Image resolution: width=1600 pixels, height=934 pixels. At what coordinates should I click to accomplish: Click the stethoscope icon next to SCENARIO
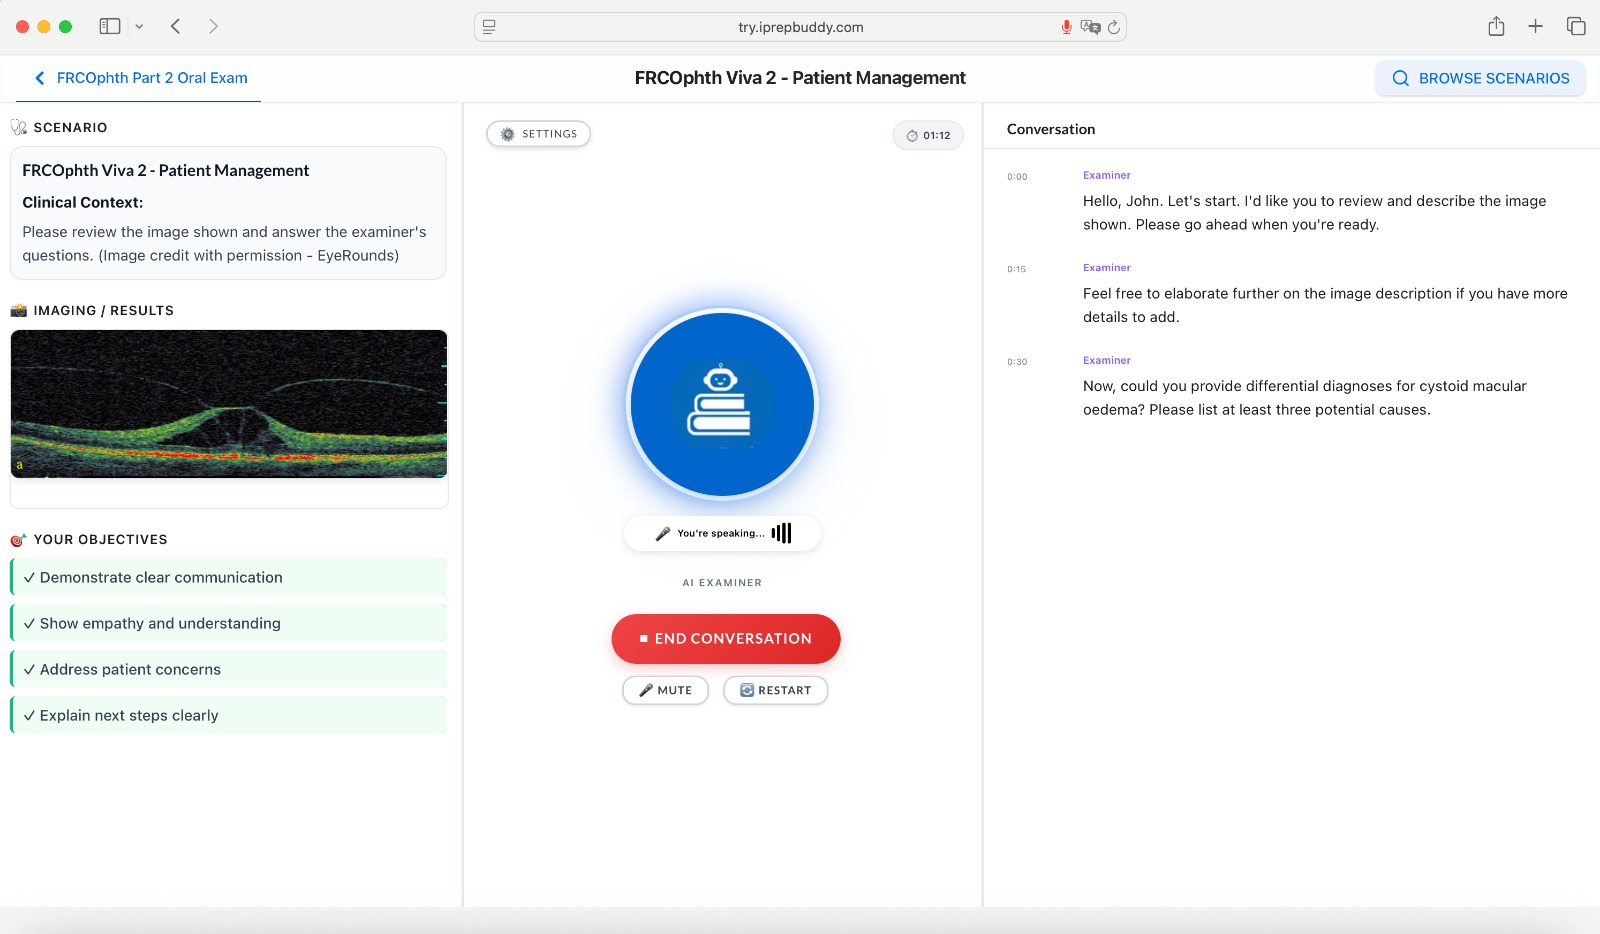pyautogui.click(x=19, y=126)
